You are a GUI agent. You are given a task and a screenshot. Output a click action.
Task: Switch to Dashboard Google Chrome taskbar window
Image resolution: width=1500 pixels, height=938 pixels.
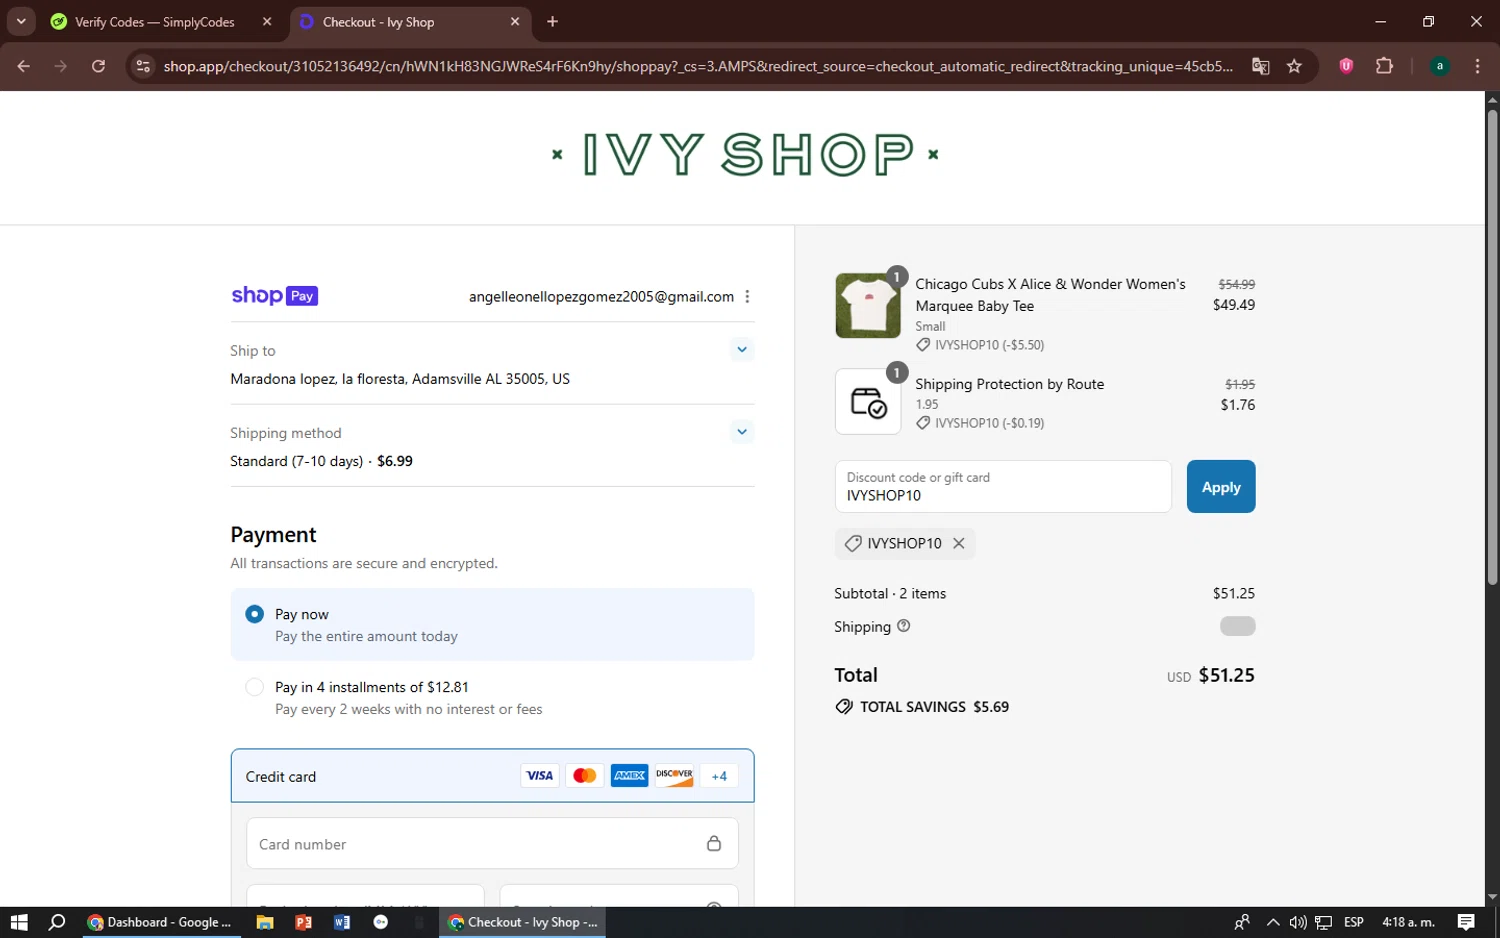160,922
